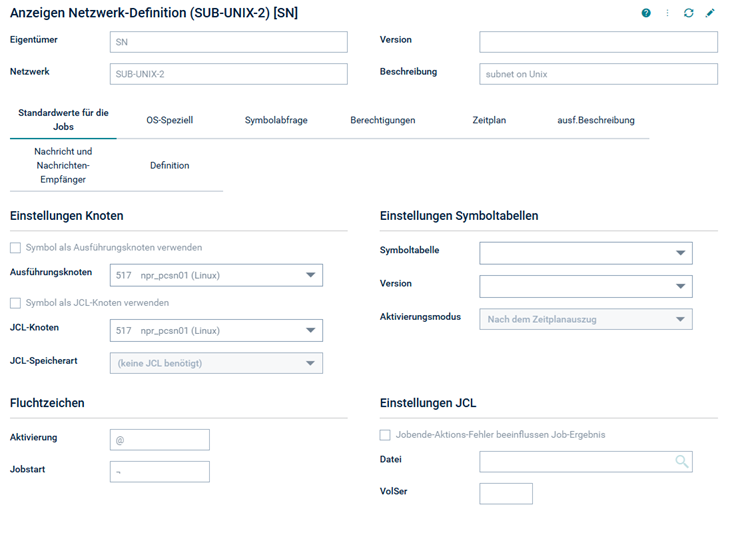
Task: Click the Einstellungen Knoten heading
Action: tap(66, 216)
